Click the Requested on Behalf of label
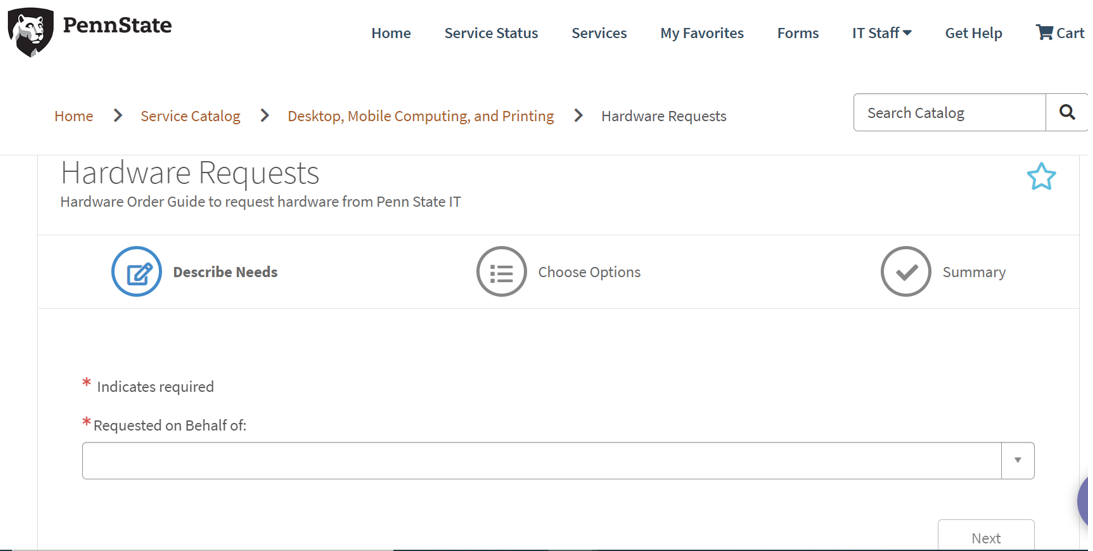This screenshot has height=551, width=1093. 169,425
